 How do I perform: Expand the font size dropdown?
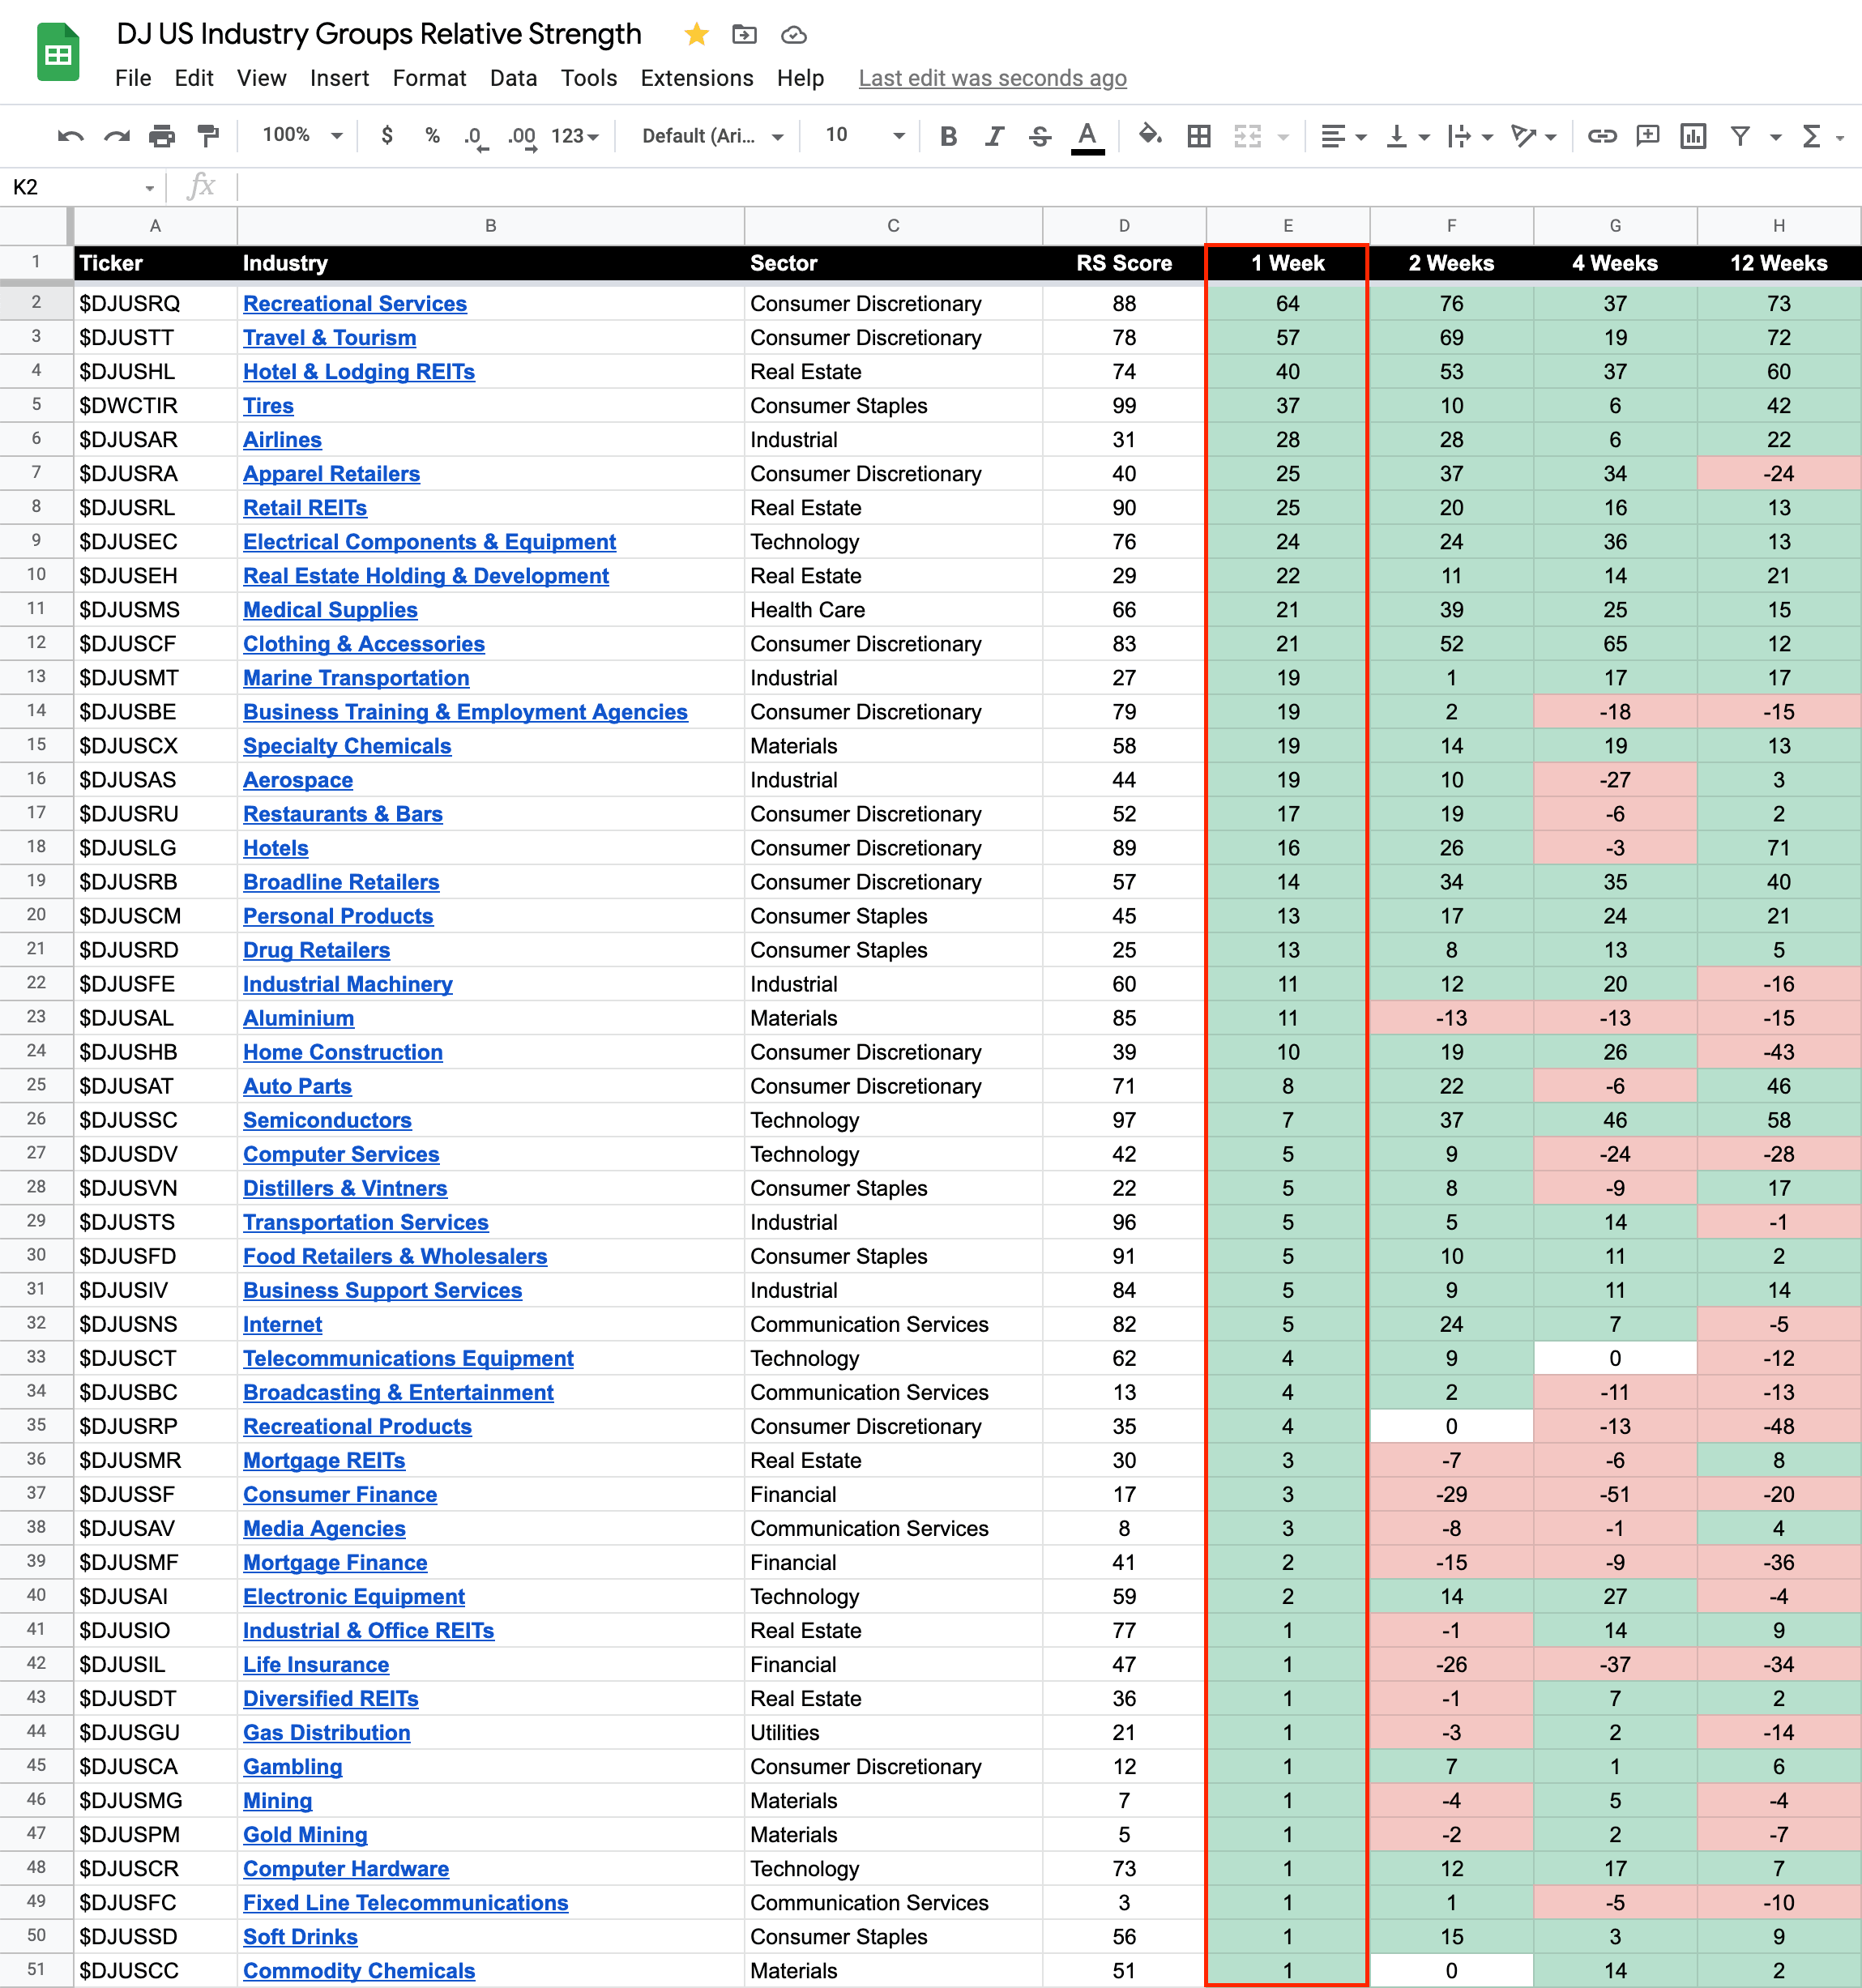(x=897, y=136)
